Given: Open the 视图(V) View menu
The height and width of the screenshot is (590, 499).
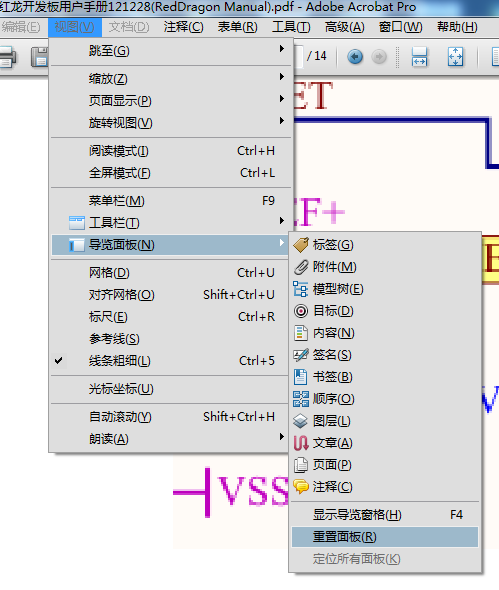Looking at the screenshot, I should click(x=75, y=27).
